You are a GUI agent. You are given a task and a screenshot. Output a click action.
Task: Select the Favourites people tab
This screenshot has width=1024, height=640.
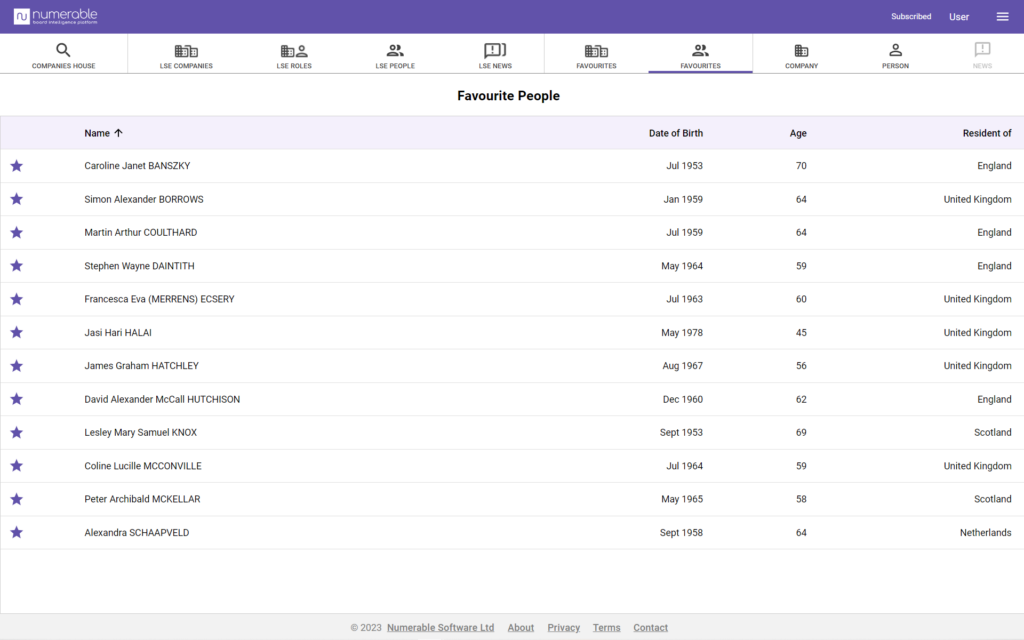point(700,55)
